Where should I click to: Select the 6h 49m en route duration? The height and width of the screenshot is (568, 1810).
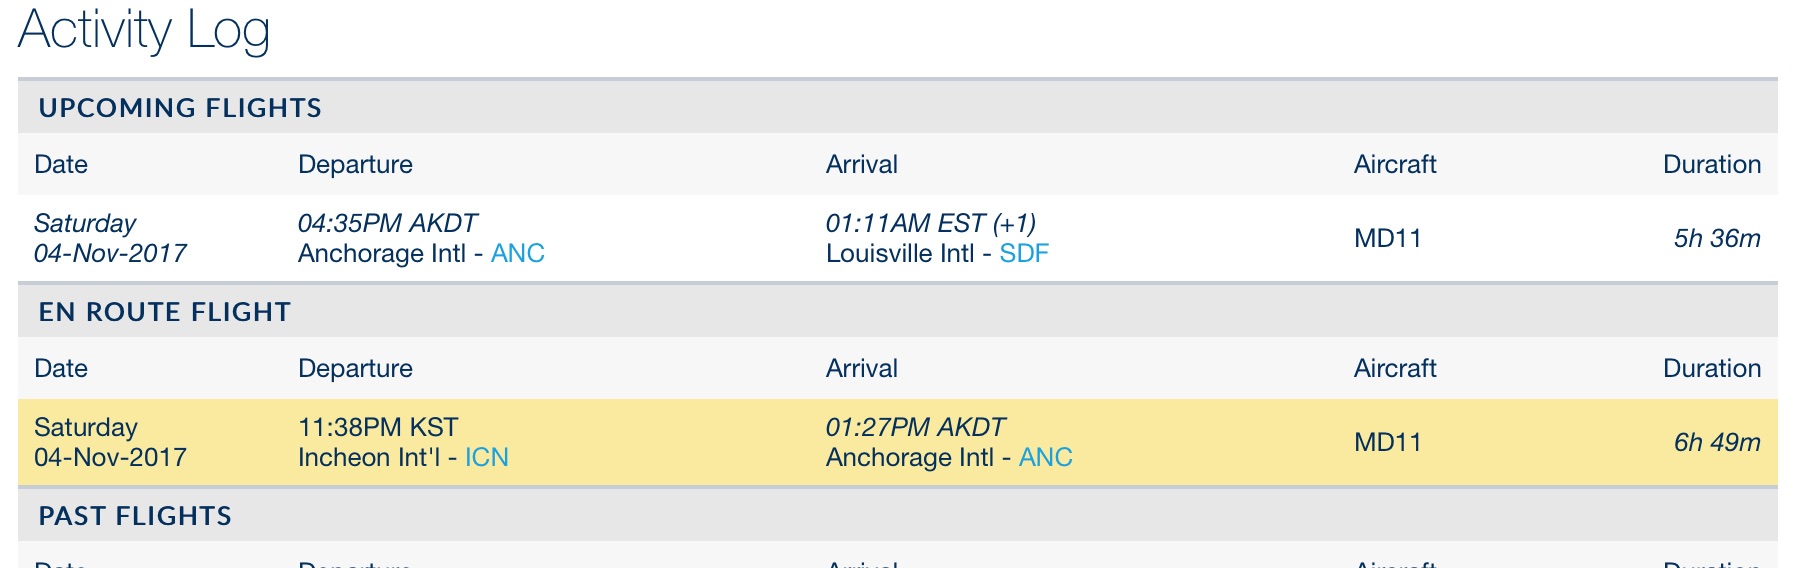click(x=1716, y=443)
